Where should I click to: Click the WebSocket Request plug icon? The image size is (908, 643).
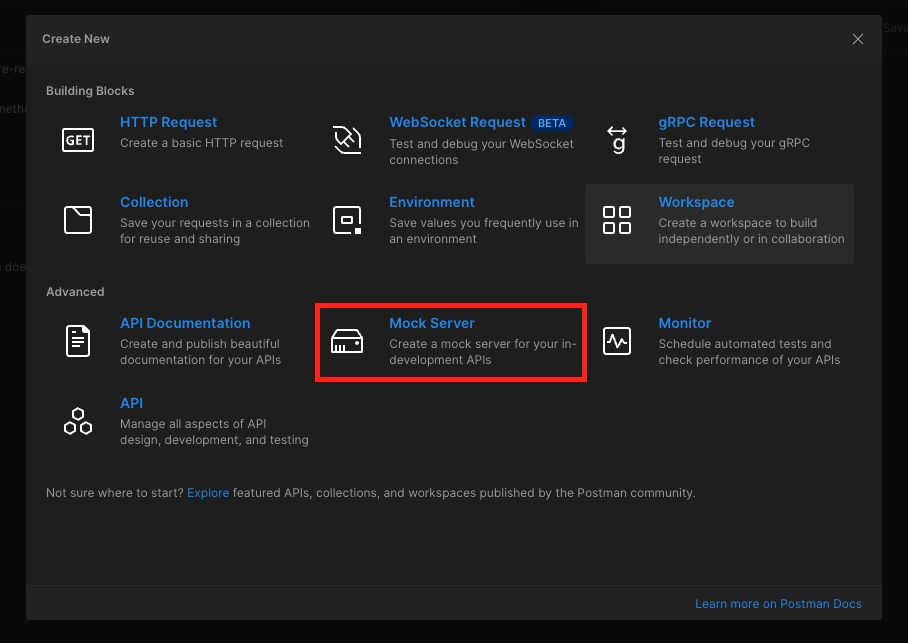[347, 140]
